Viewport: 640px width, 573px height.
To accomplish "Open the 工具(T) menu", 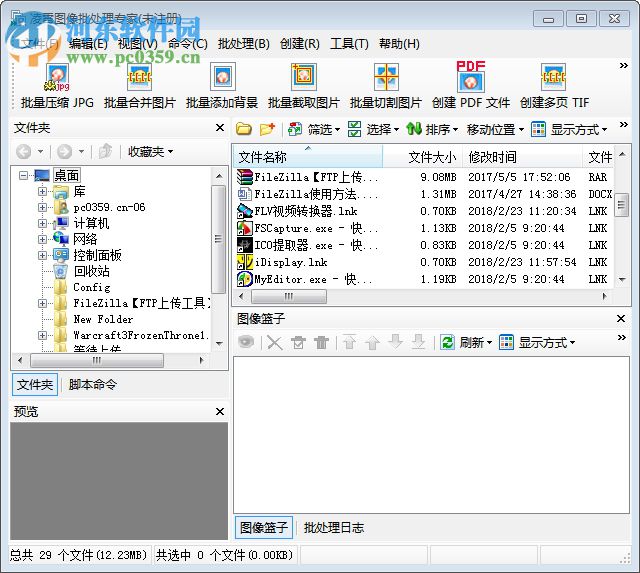I will 349,43.
